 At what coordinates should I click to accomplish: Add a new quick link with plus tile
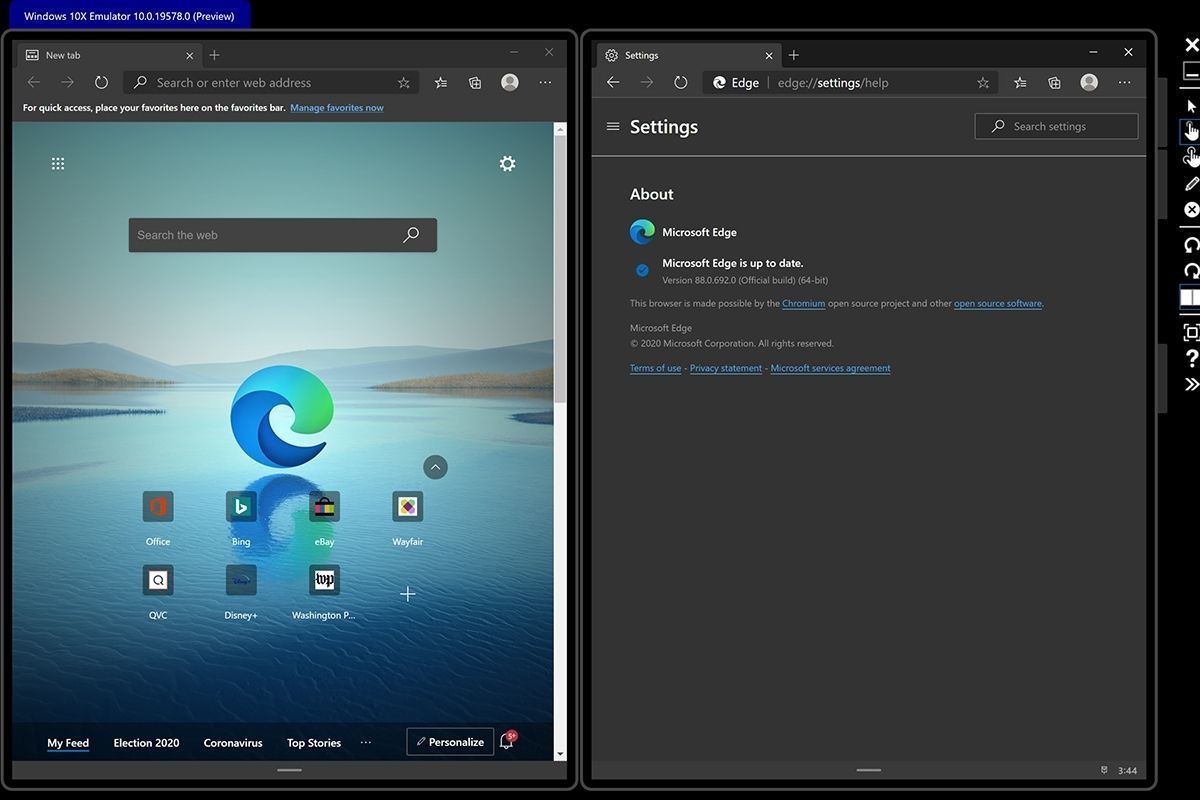point(408,594)
